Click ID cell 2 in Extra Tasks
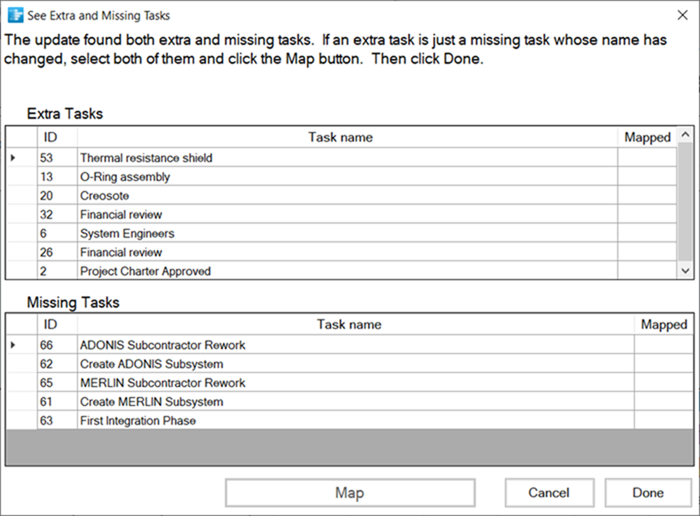Screen dimensions: 700x516 [57, 271]
